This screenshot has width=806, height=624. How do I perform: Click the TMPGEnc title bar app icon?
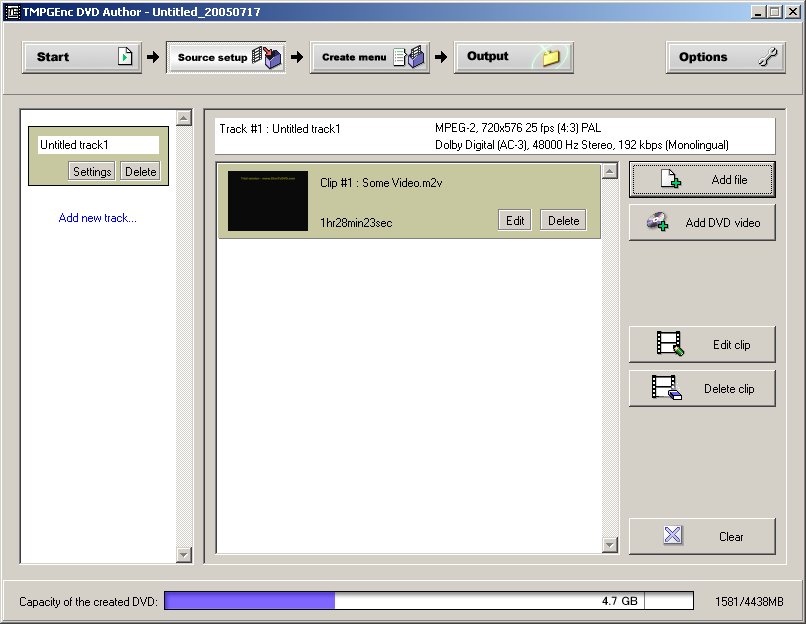[12, 12]
